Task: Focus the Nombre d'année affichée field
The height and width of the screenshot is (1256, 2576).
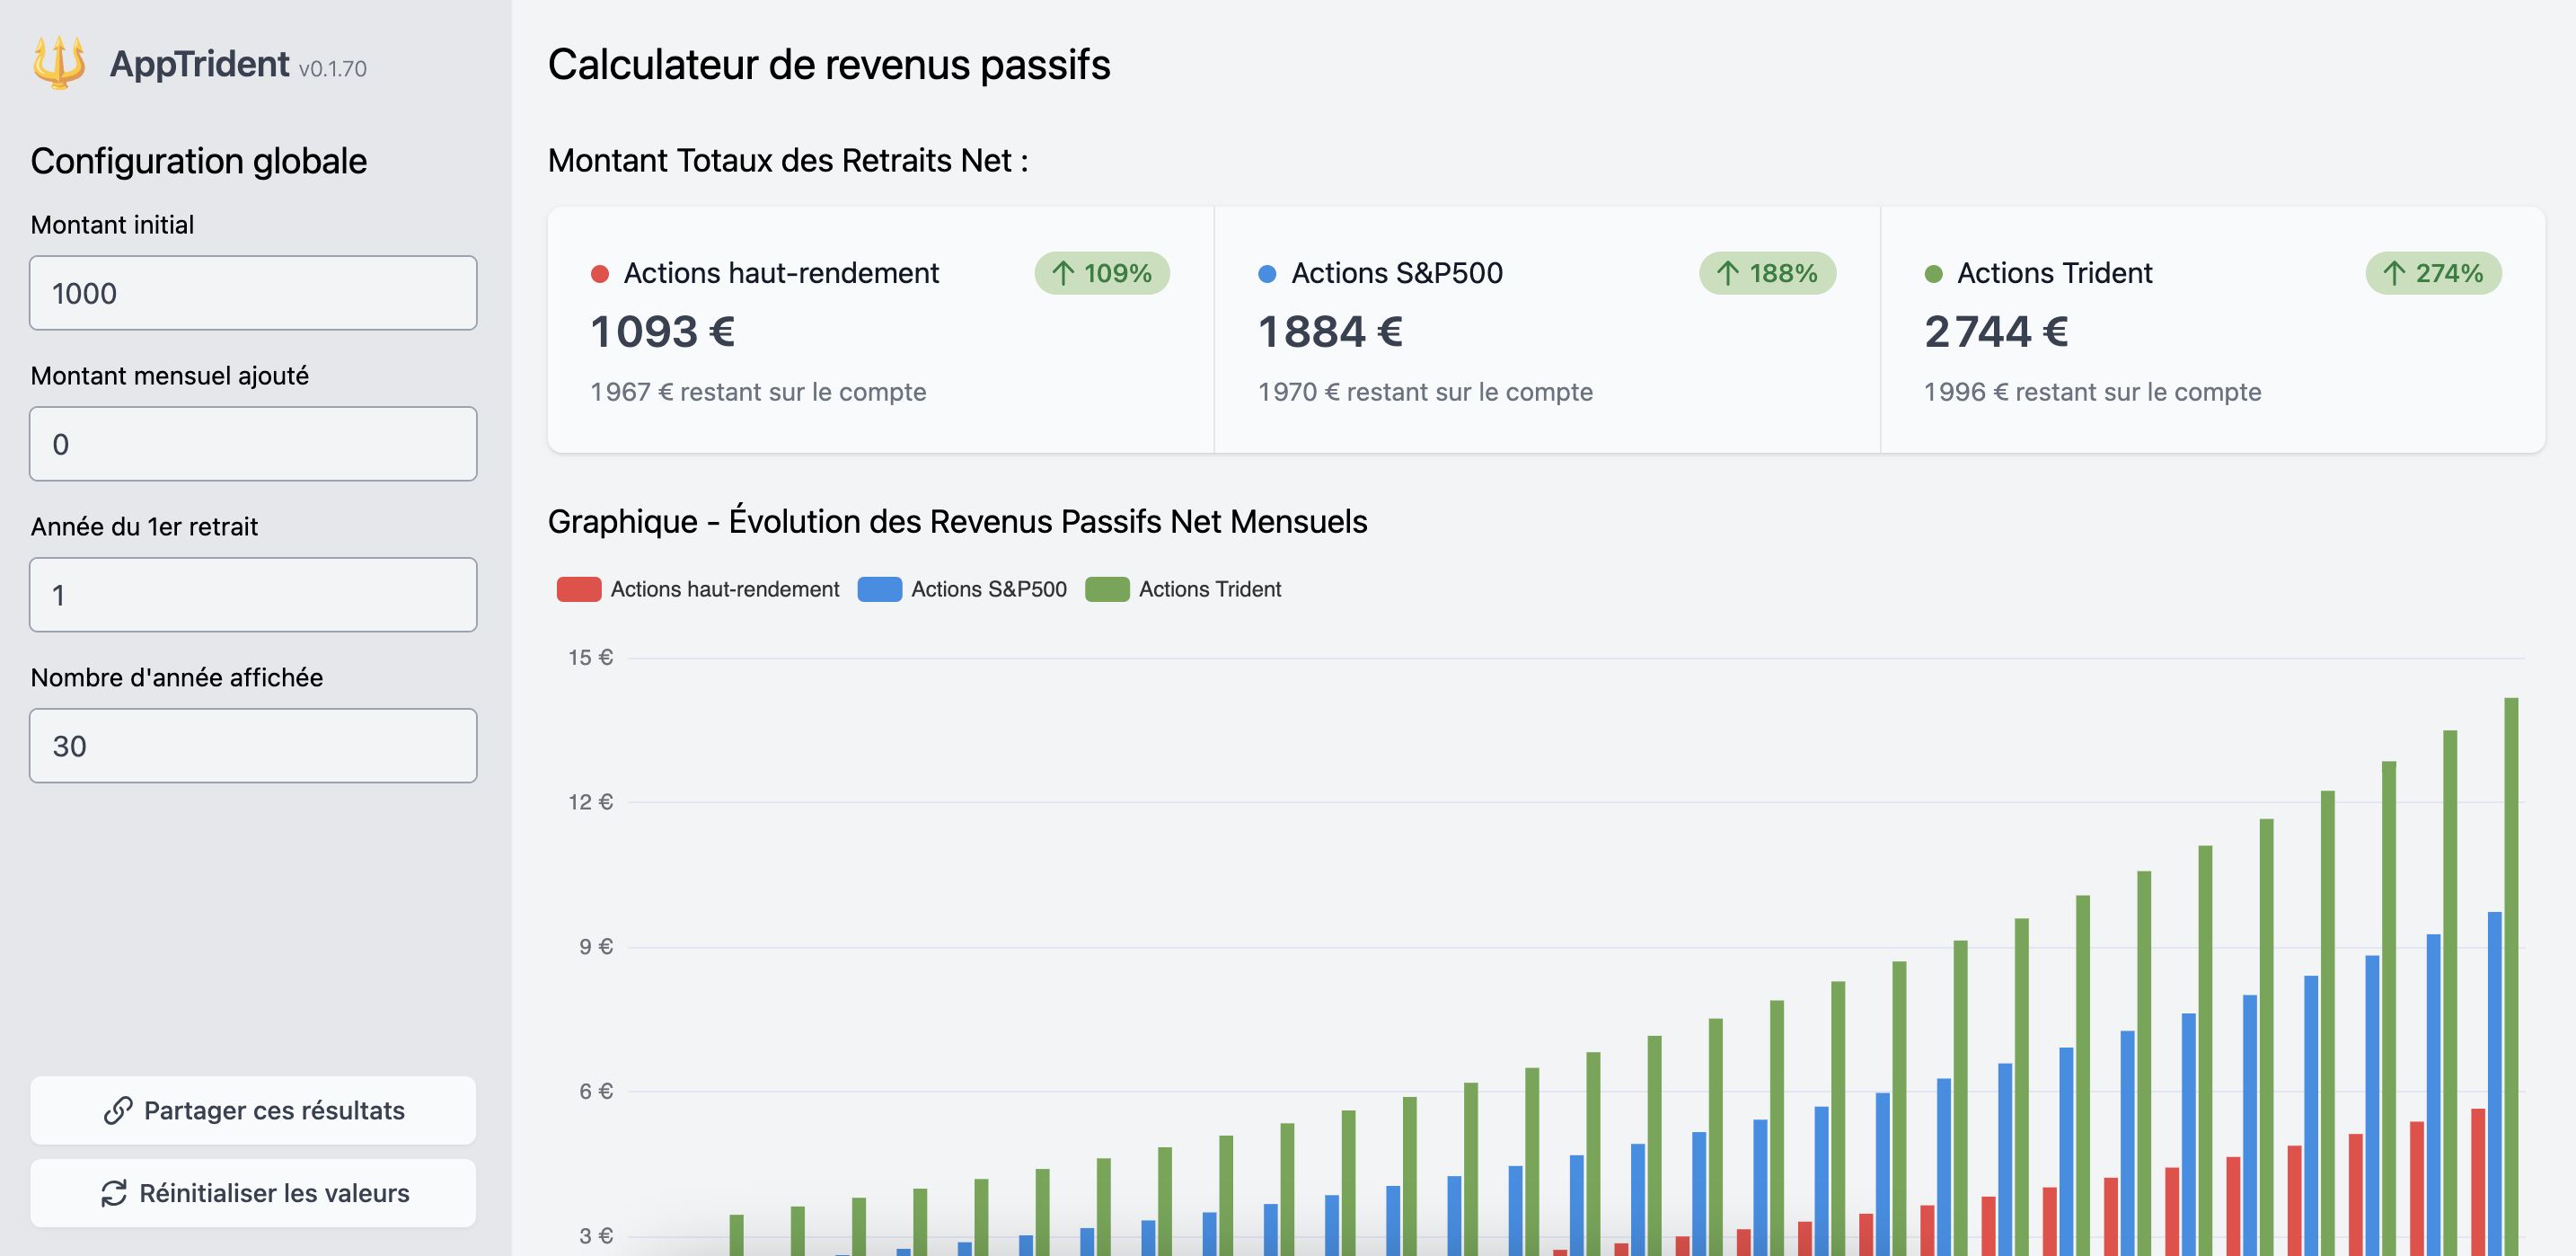Action: tap(253, 746)
